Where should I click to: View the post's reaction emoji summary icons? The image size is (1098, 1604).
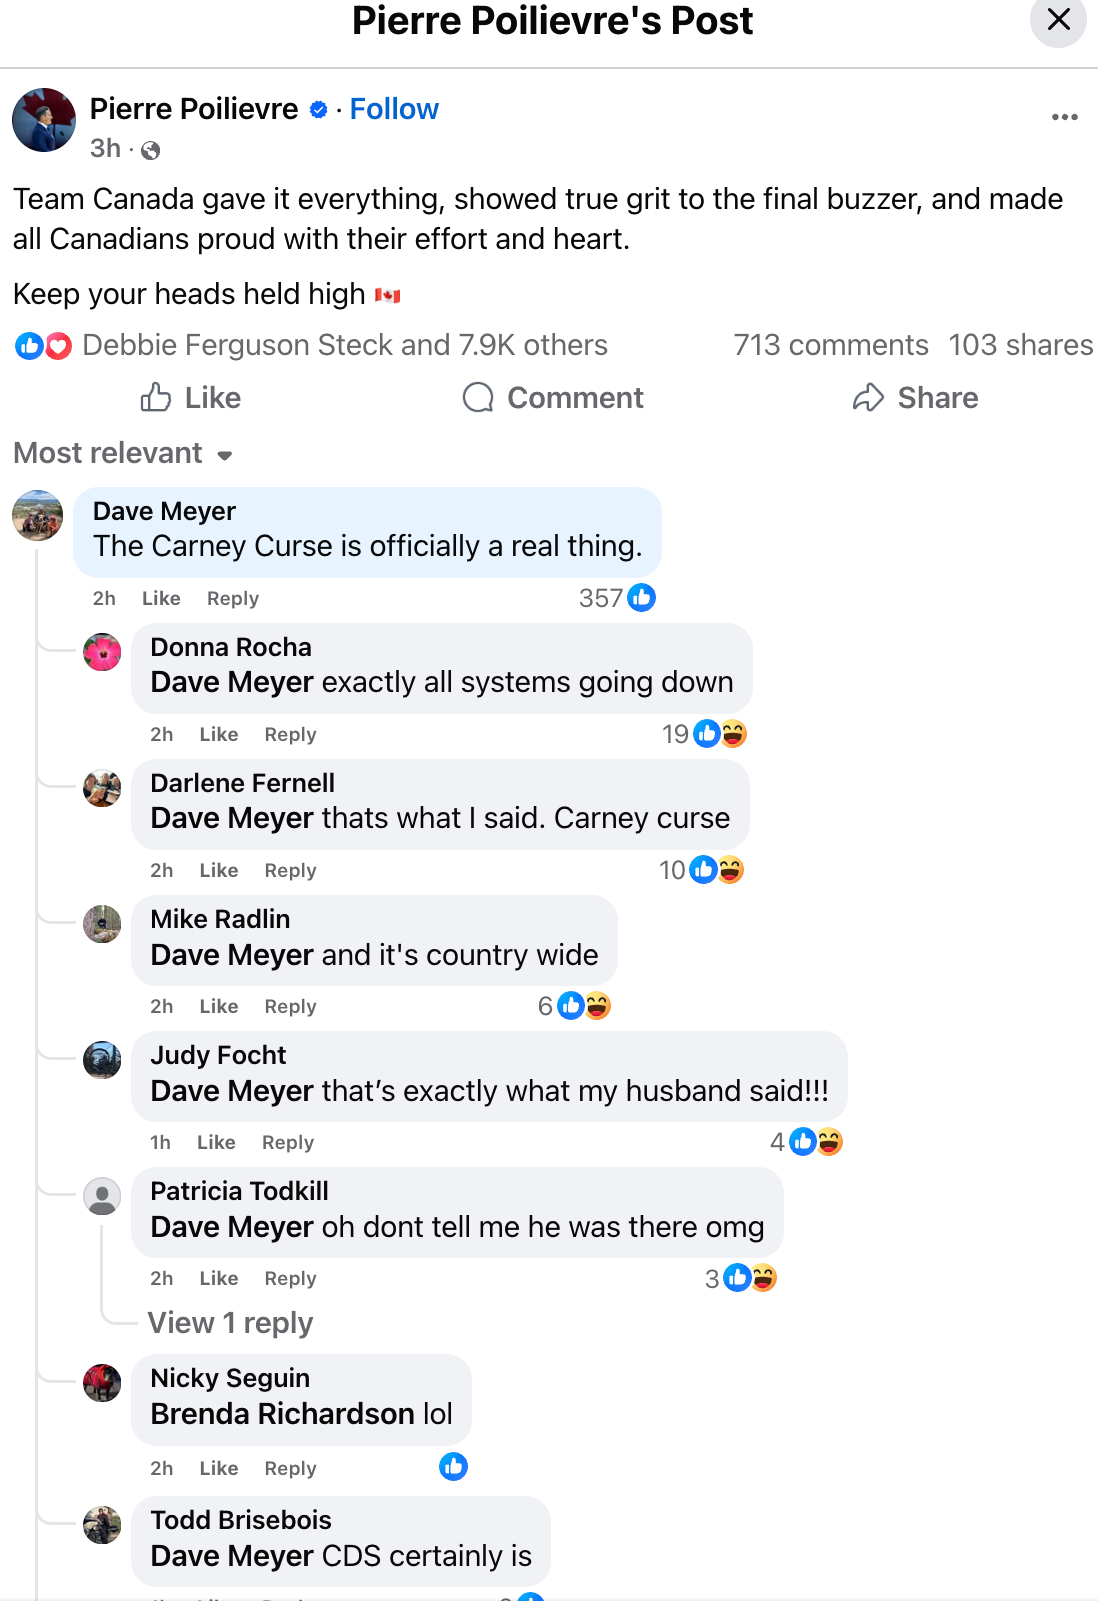click(x=44, y=346)
